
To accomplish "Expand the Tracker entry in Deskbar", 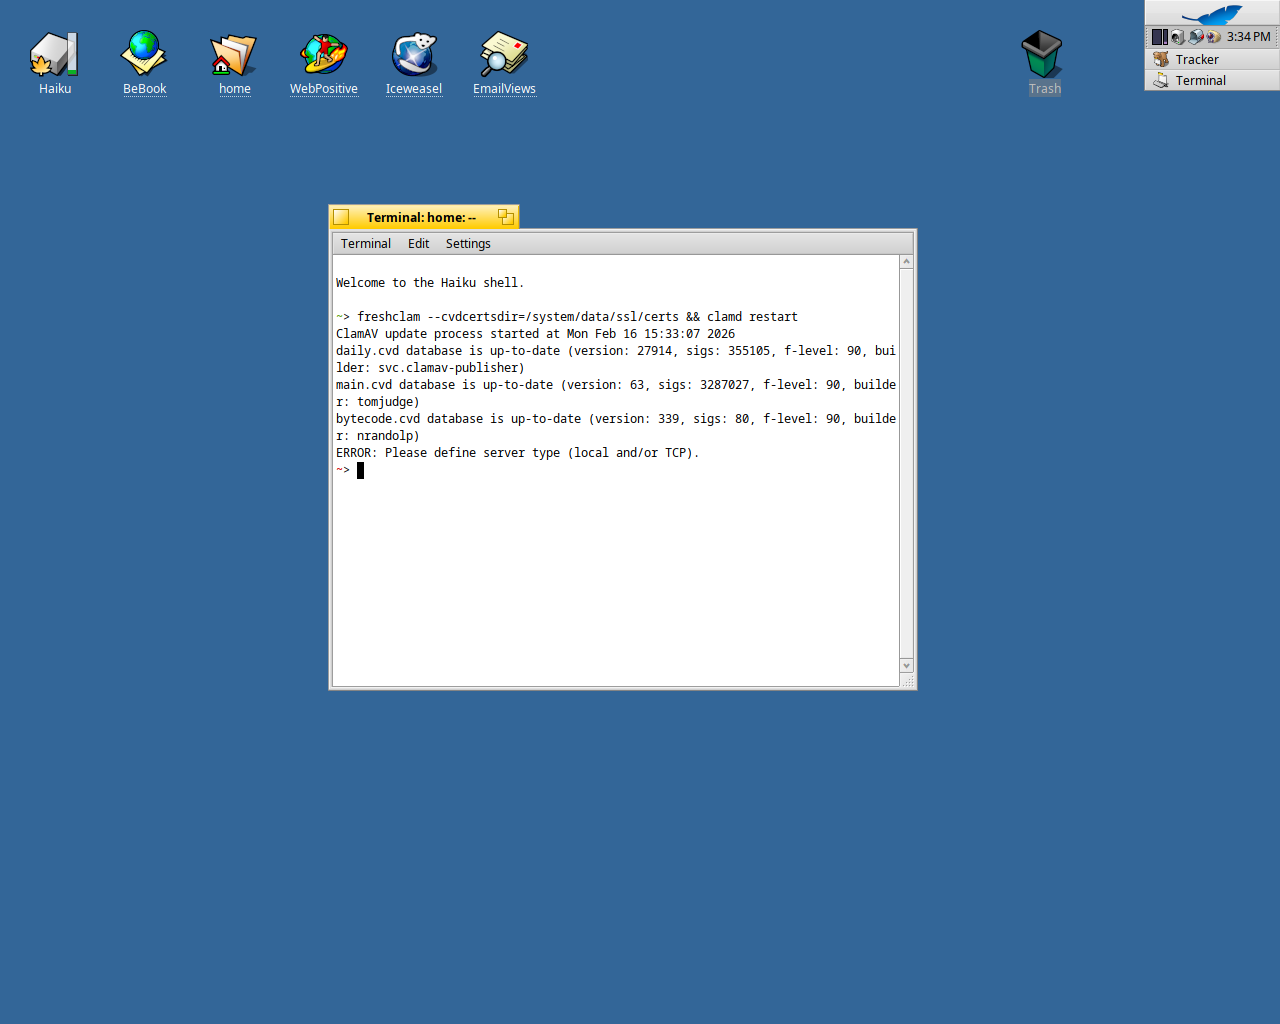I will 1197,60.
